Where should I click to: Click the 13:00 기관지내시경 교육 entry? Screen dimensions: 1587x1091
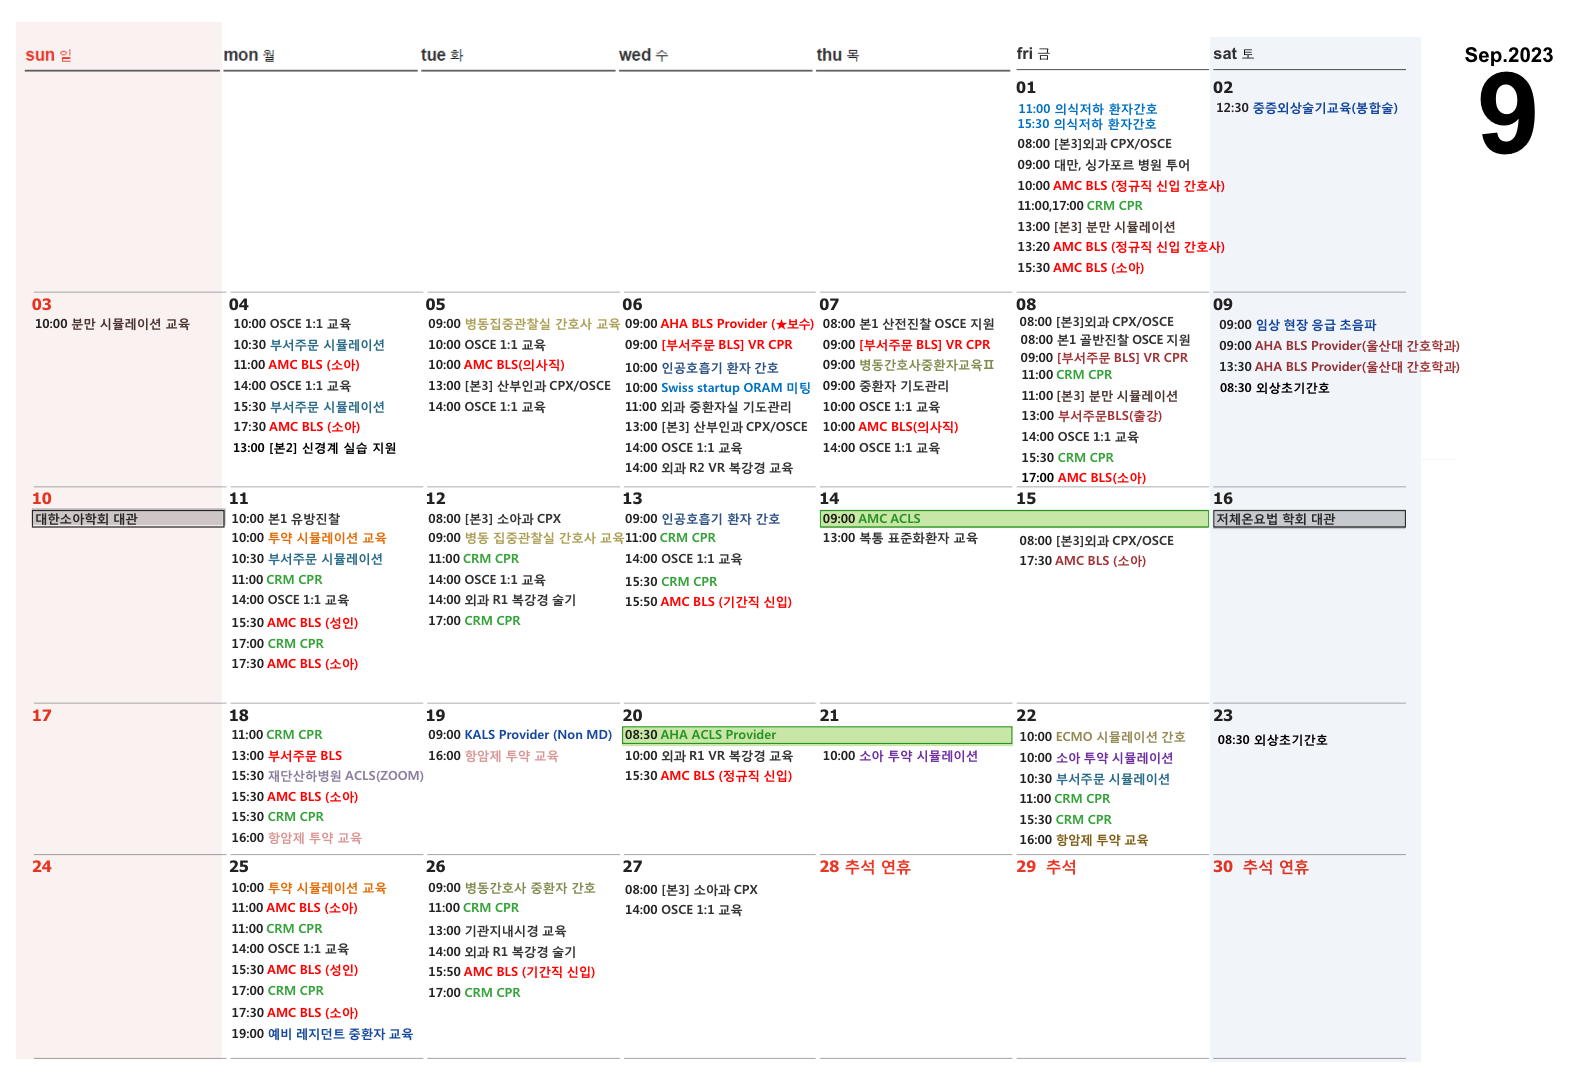497,931
